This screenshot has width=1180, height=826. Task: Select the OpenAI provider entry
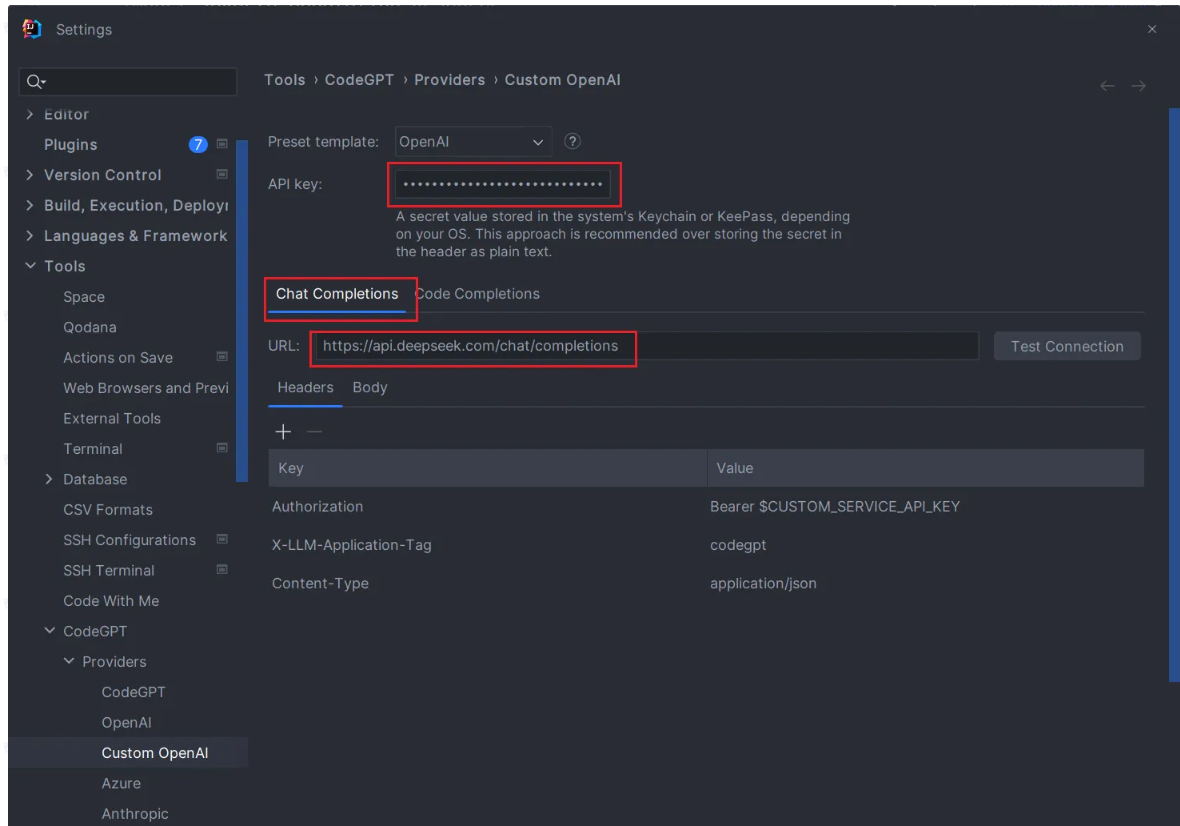126,722
